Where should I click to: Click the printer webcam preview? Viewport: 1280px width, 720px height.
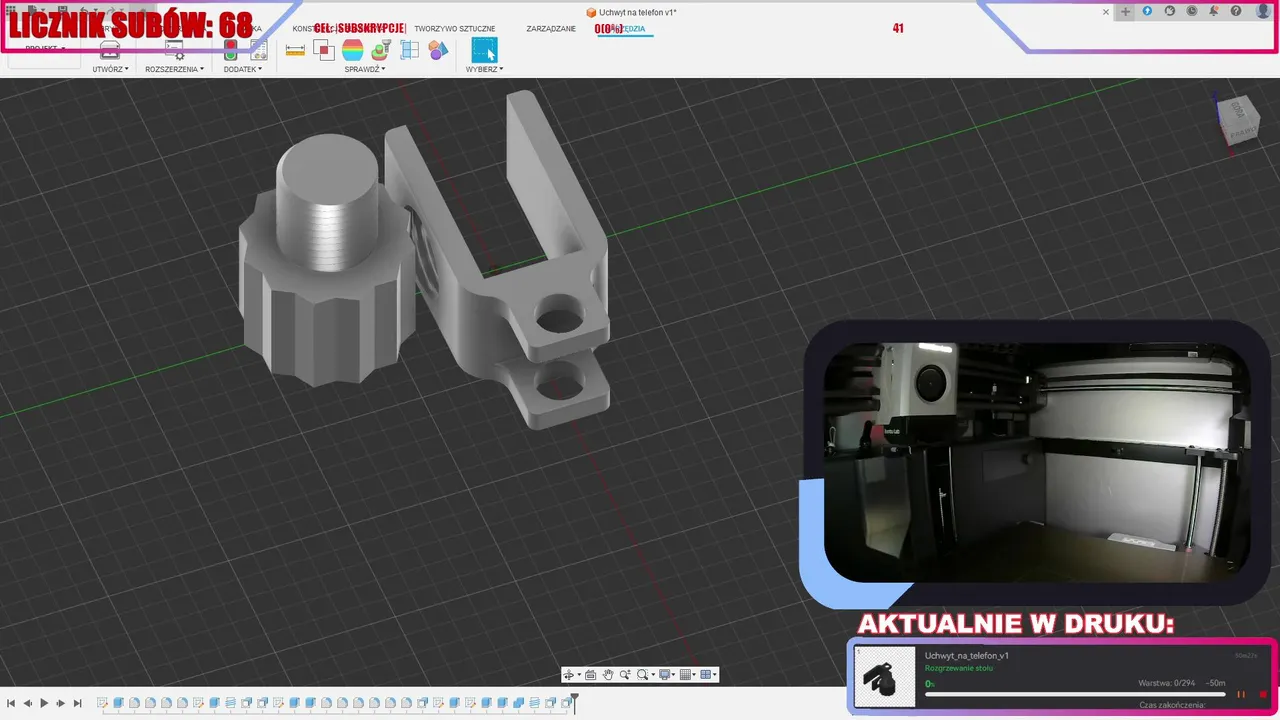[1037, 462]
